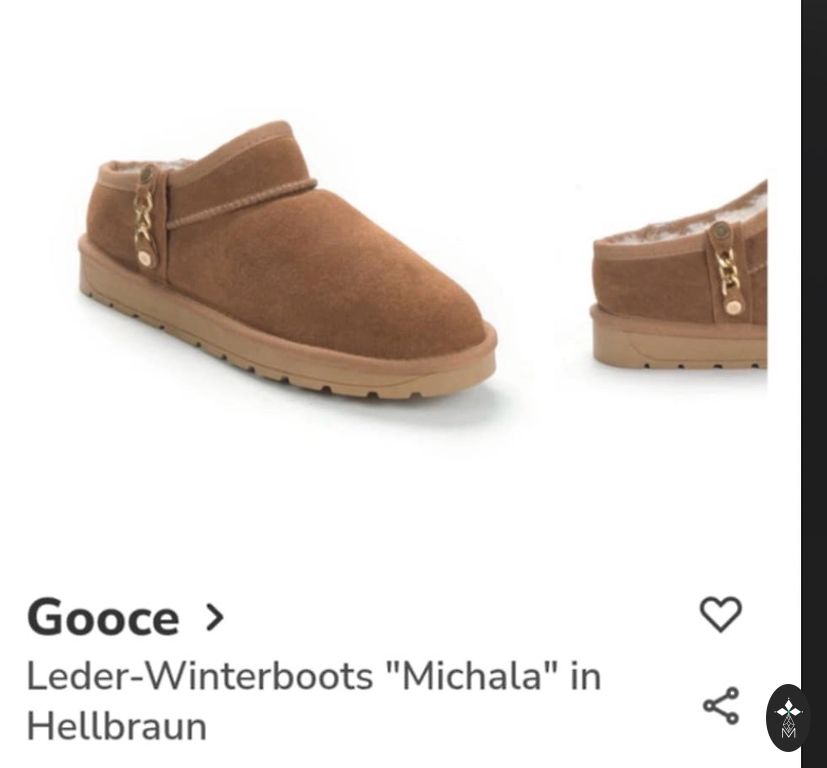
Task: Open the Gooce brand page link
Action: point(103,617)
